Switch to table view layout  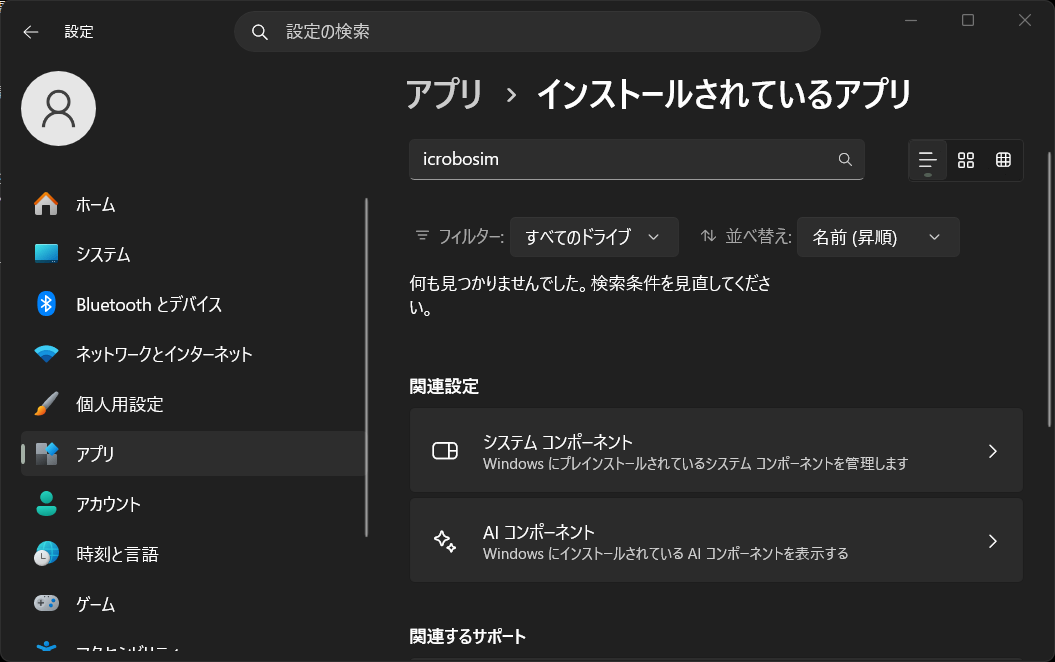pos(1003,160)
